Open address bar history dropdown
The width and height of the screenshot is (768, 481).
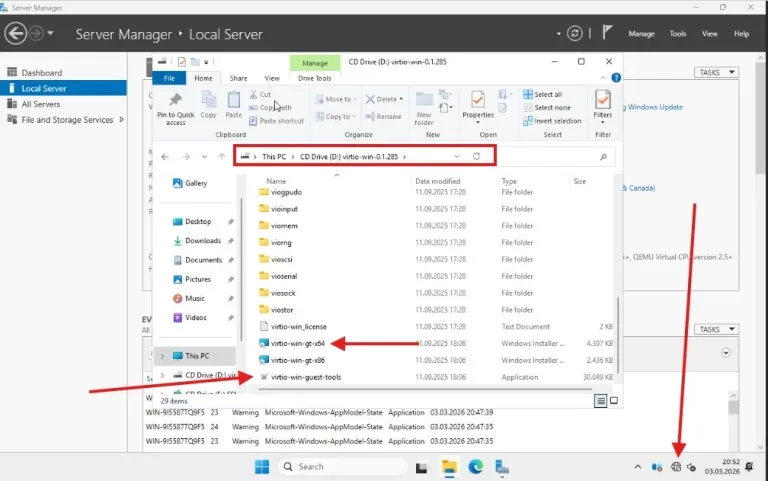(456, 156)
